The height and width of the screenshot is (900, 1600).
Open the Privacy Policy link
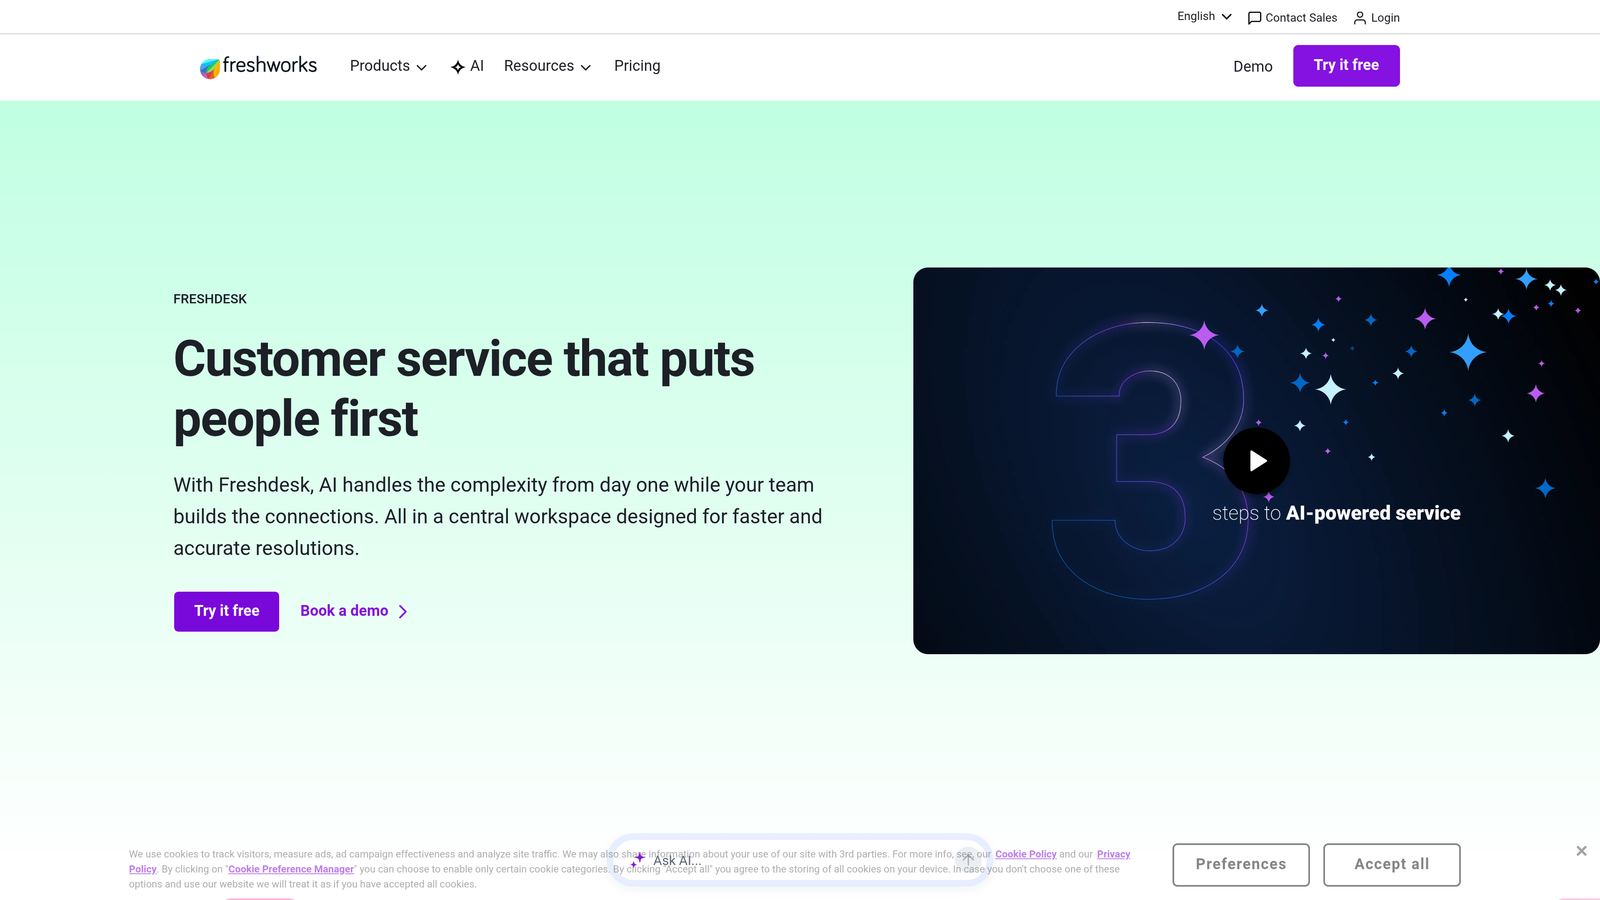[1113, 854]
